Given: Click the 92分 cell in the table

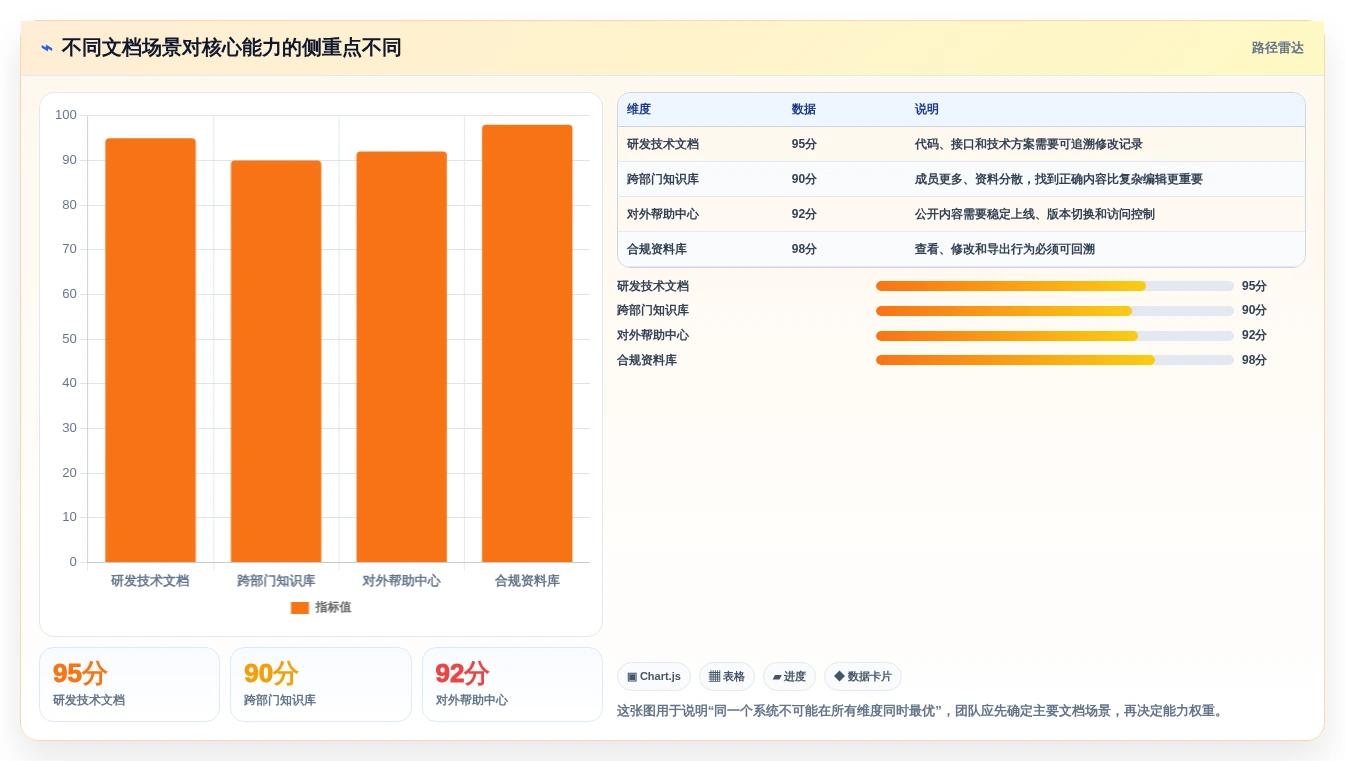Looking at the screenshot, I should [x=804, y=214].
